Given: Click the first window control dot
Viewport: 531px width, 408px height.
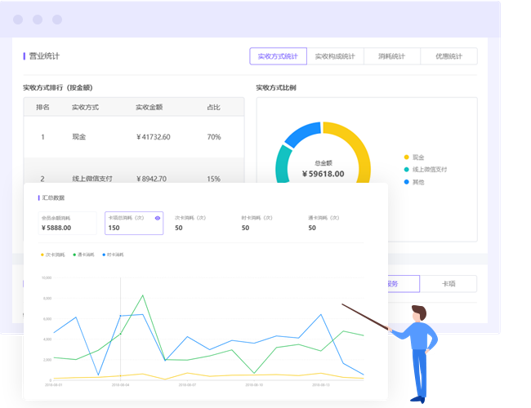Looking at the screenshot, I should pyautogui.click(x=18, y=20).
